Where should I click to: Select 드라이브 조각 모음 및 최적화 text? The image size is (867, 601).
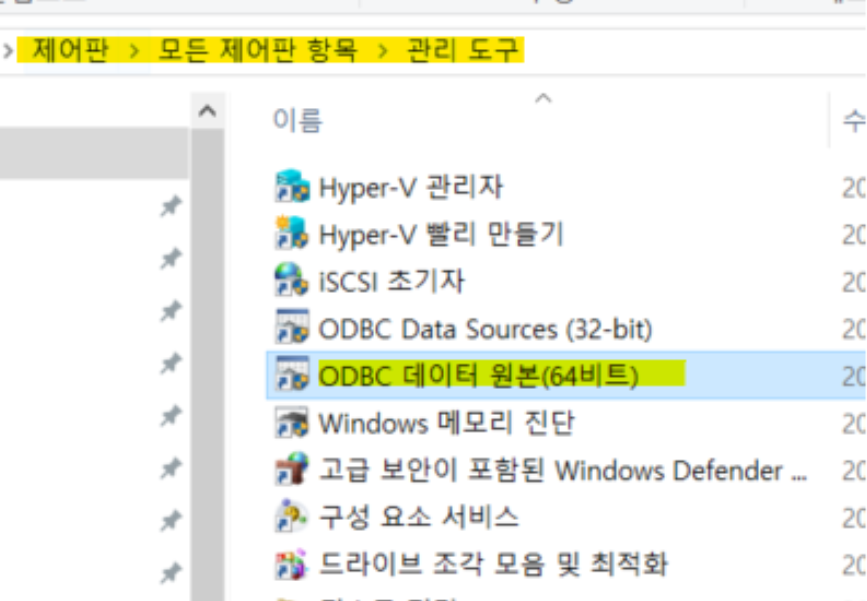point(493,565)
